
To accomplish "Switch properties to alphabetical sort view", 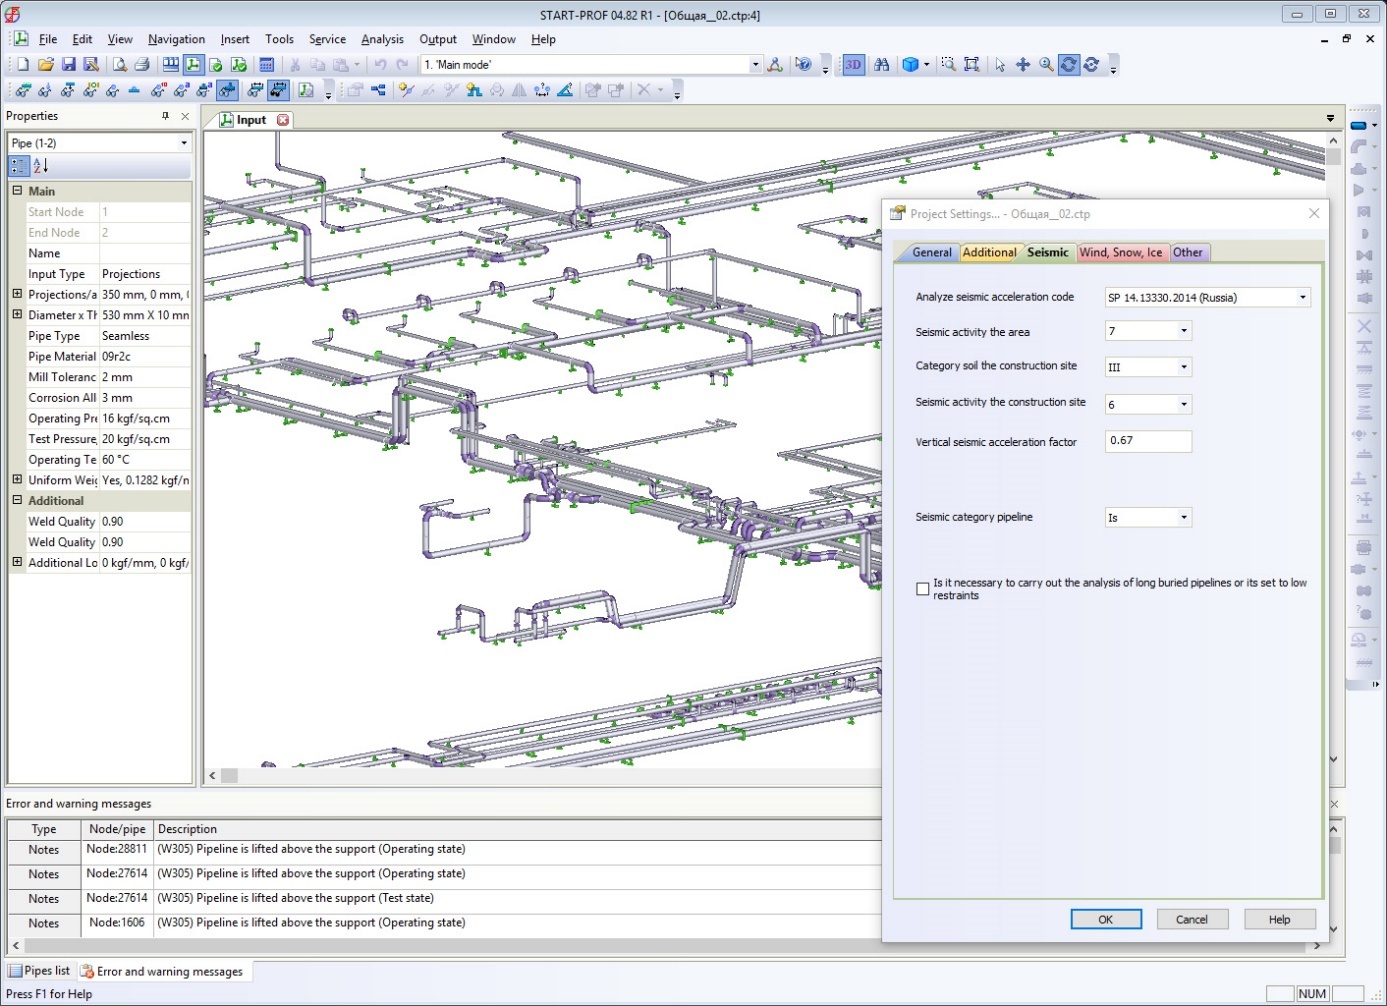I will (41, 166).
